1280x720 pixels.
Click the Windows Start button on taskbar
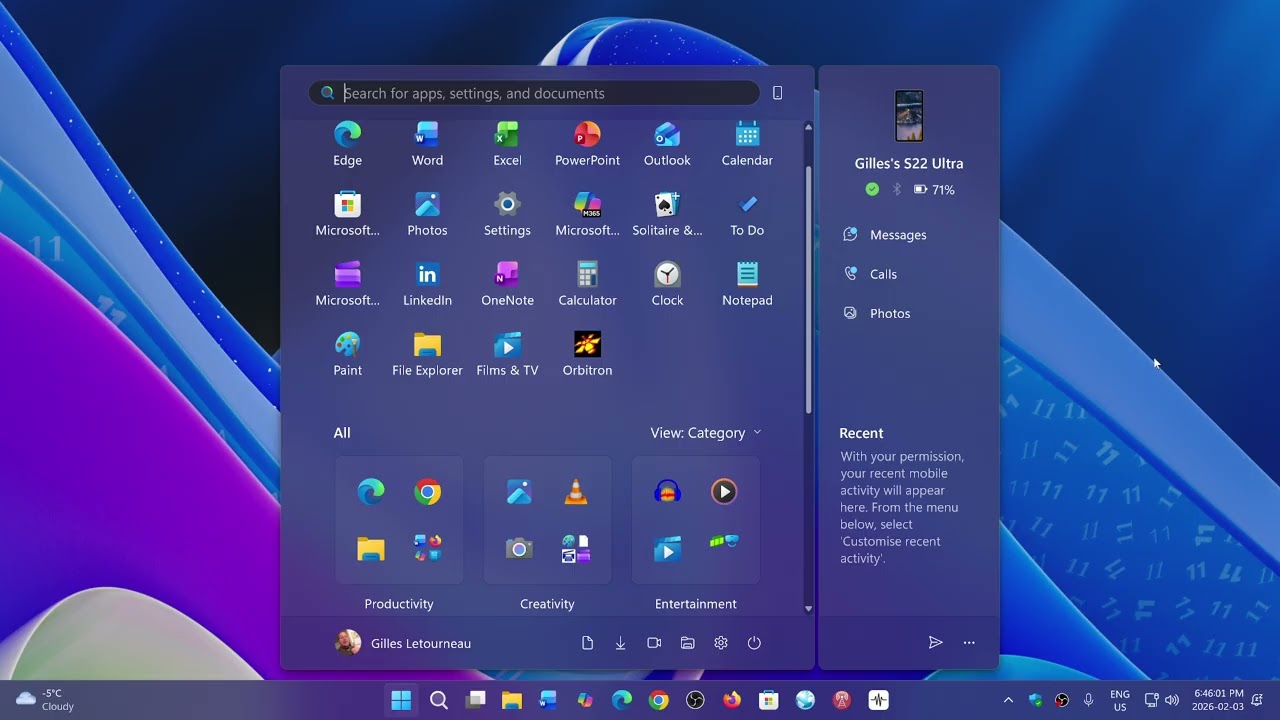401,700
